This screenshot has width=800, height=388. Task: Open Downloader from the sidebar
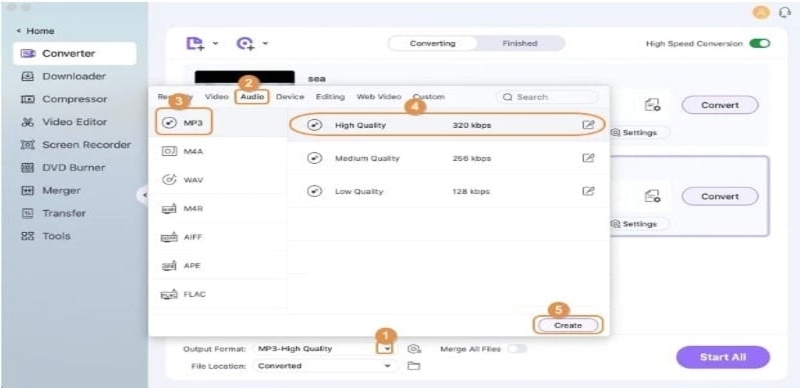pyautogui.click(x=74, y=77)
